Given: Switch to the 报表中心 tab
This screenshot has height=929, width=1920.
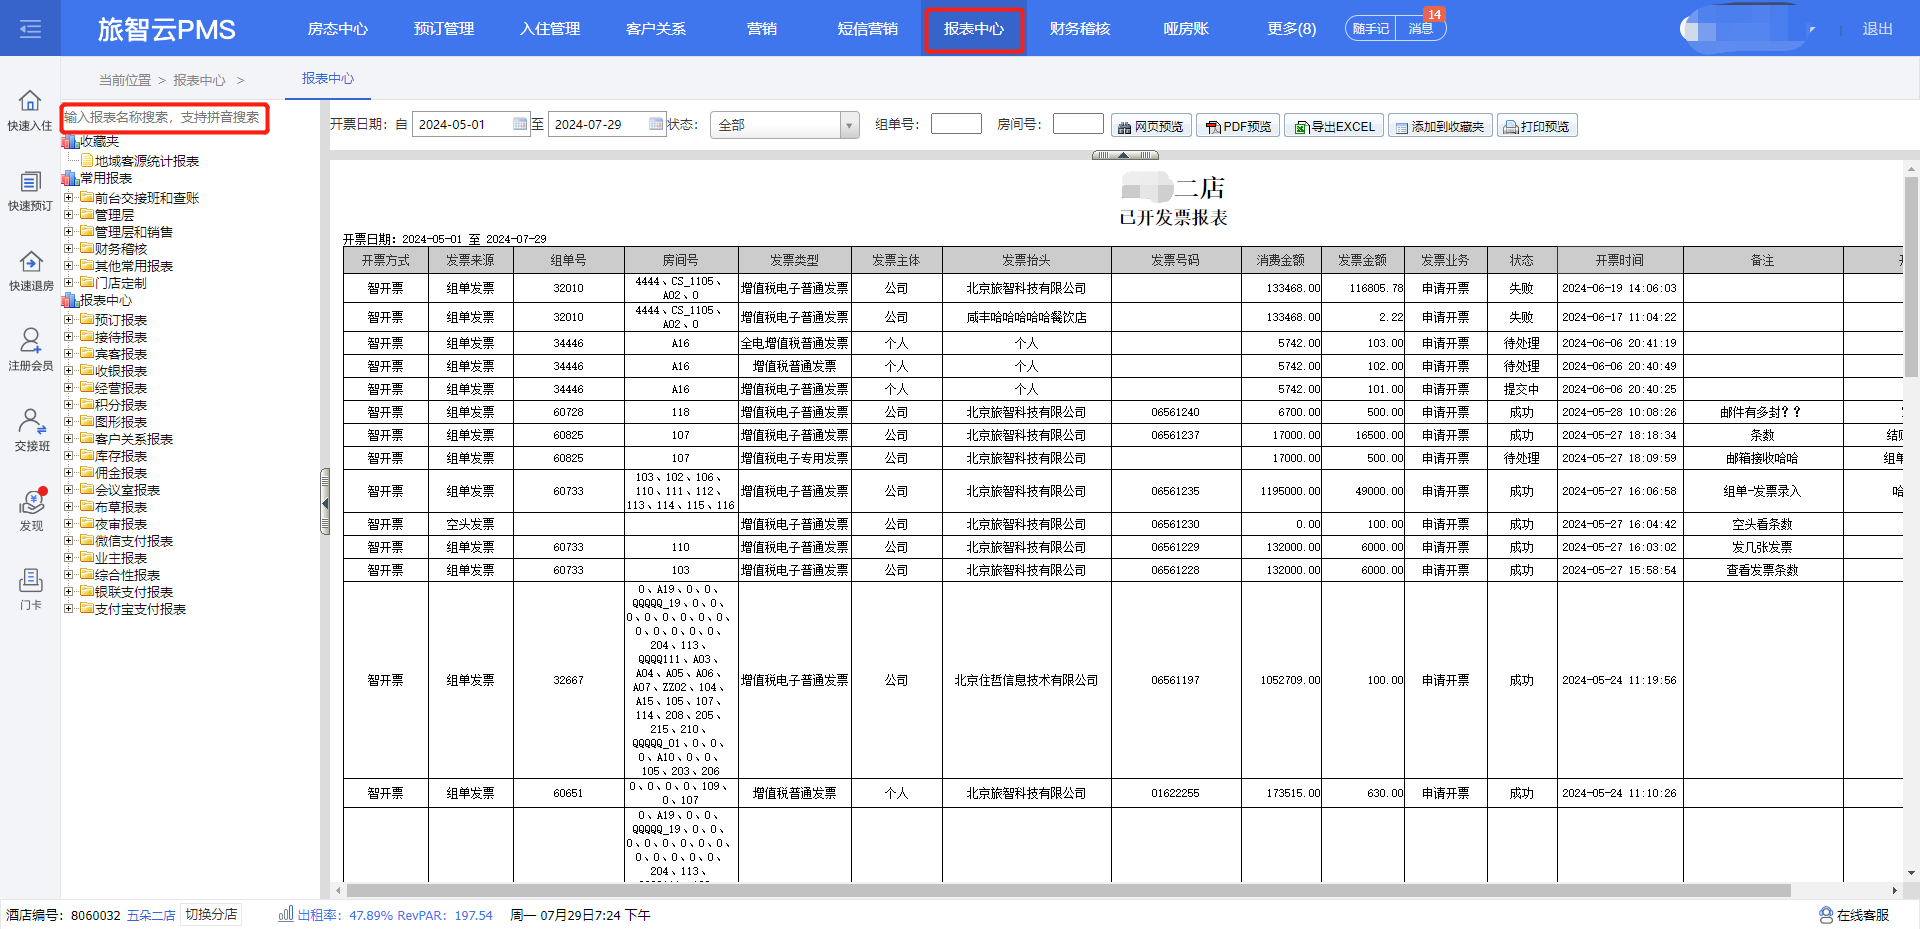Looking at the screenshot, I should 328,78.
